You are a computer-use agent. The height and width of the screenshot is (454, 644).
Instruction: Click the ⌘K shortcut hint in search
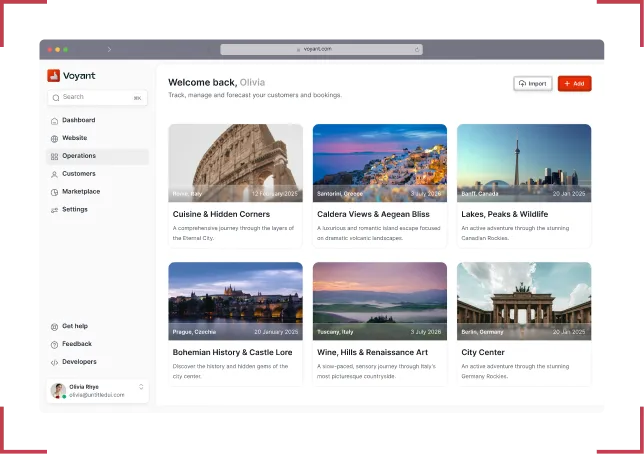pos(137,98)
